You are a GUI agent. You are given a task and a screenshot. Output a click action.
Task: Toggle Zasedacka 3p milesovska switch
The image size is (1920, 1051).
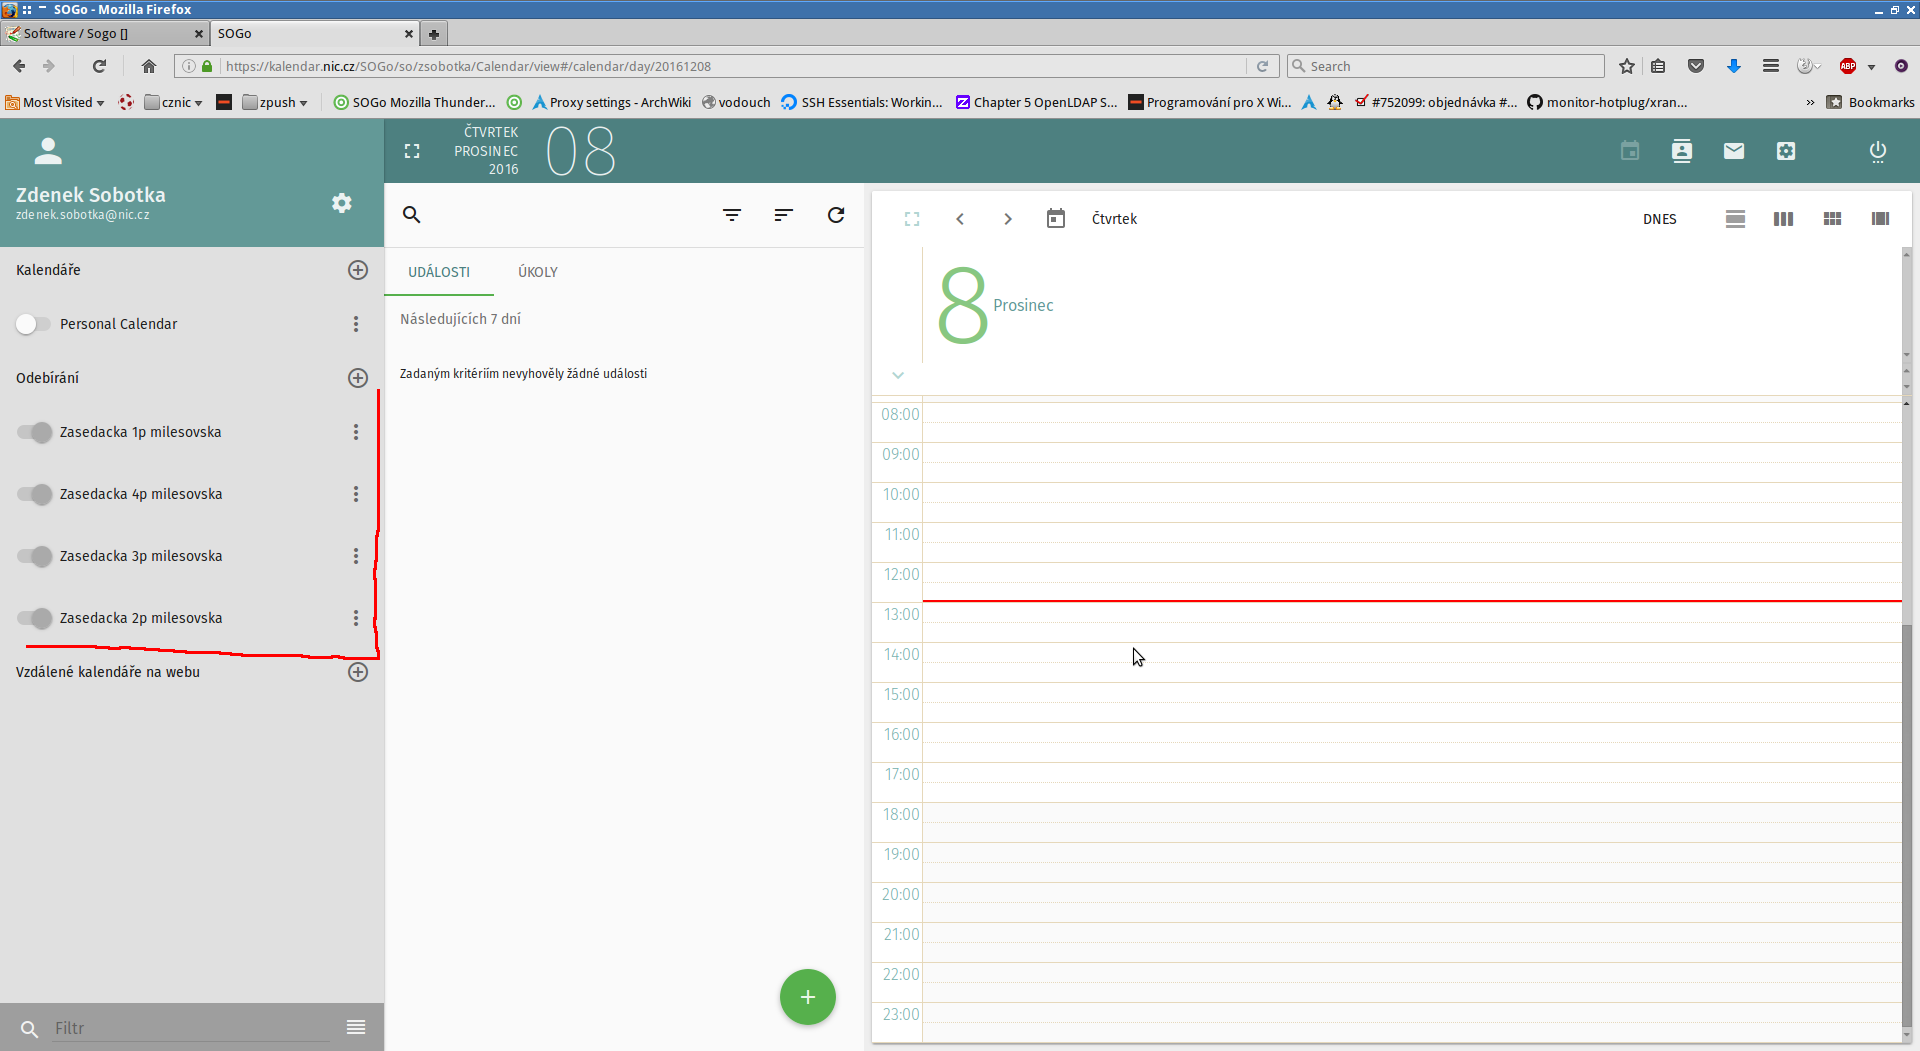point(35,556)
